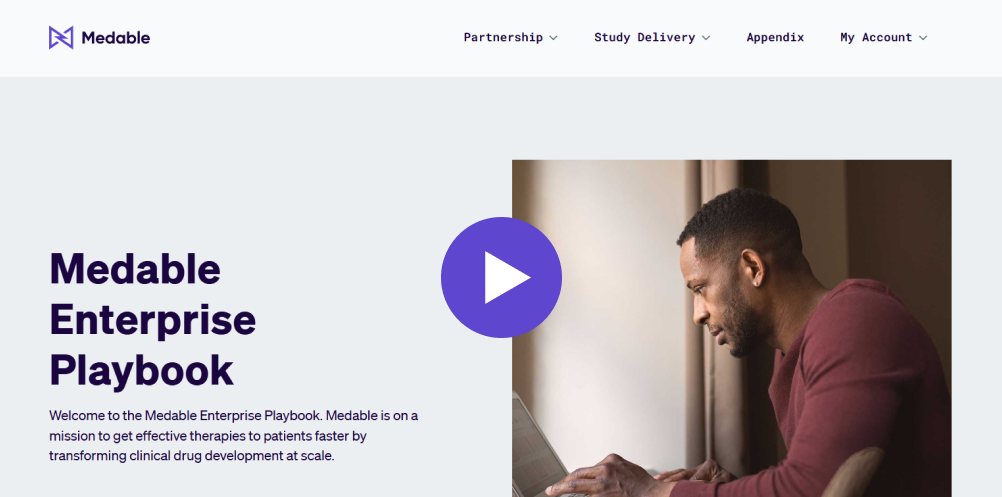This screenshot has height=497, width=1002.
Task: Click the white play triangle icon
Action: [506, 277]
